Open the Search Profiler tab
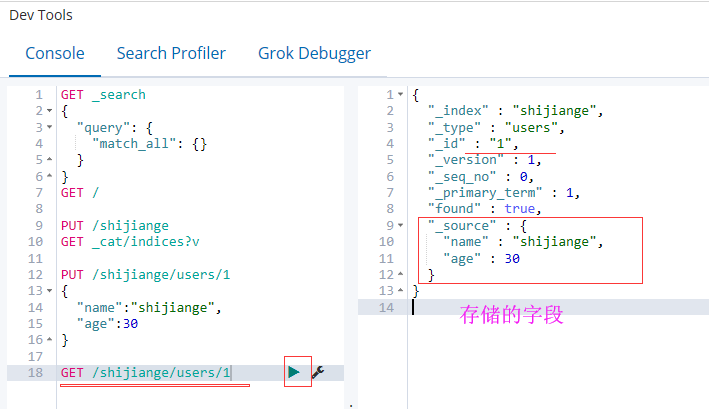This screenshot has height=409, width=709. tap(171, 53)
